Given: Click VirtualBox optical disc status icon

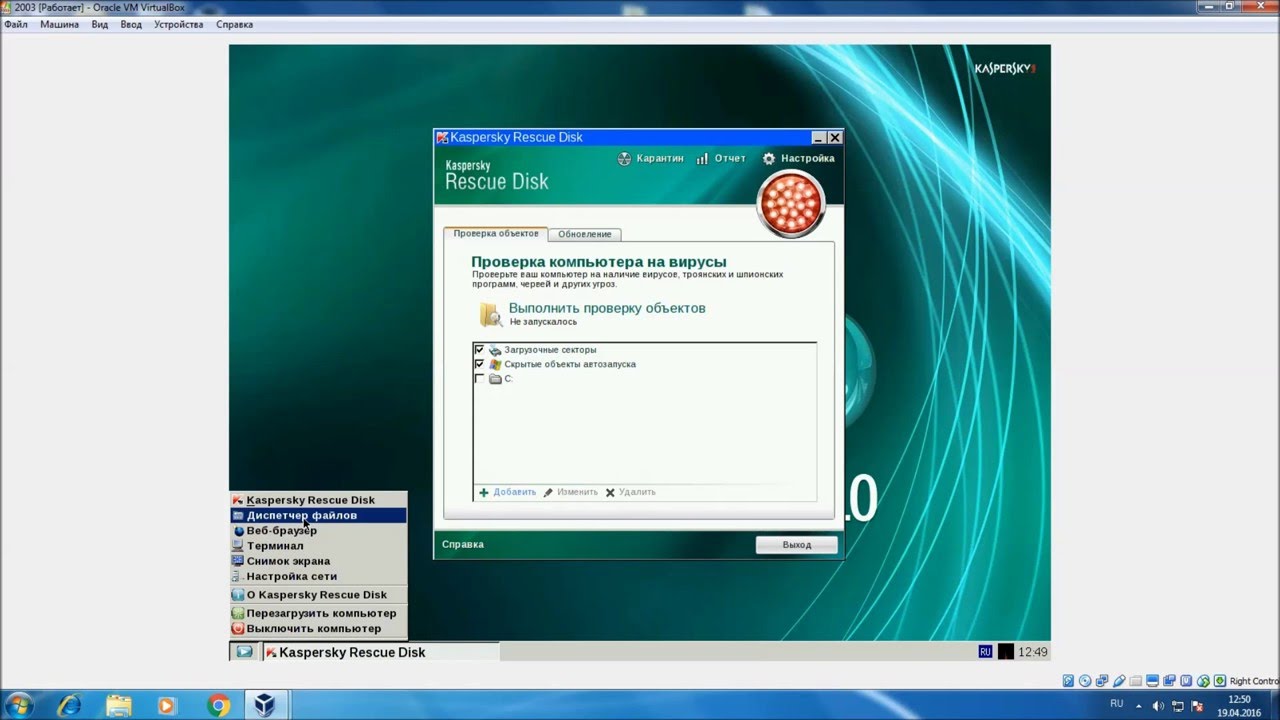Looking at the screenshot, I should point(1085,681).
